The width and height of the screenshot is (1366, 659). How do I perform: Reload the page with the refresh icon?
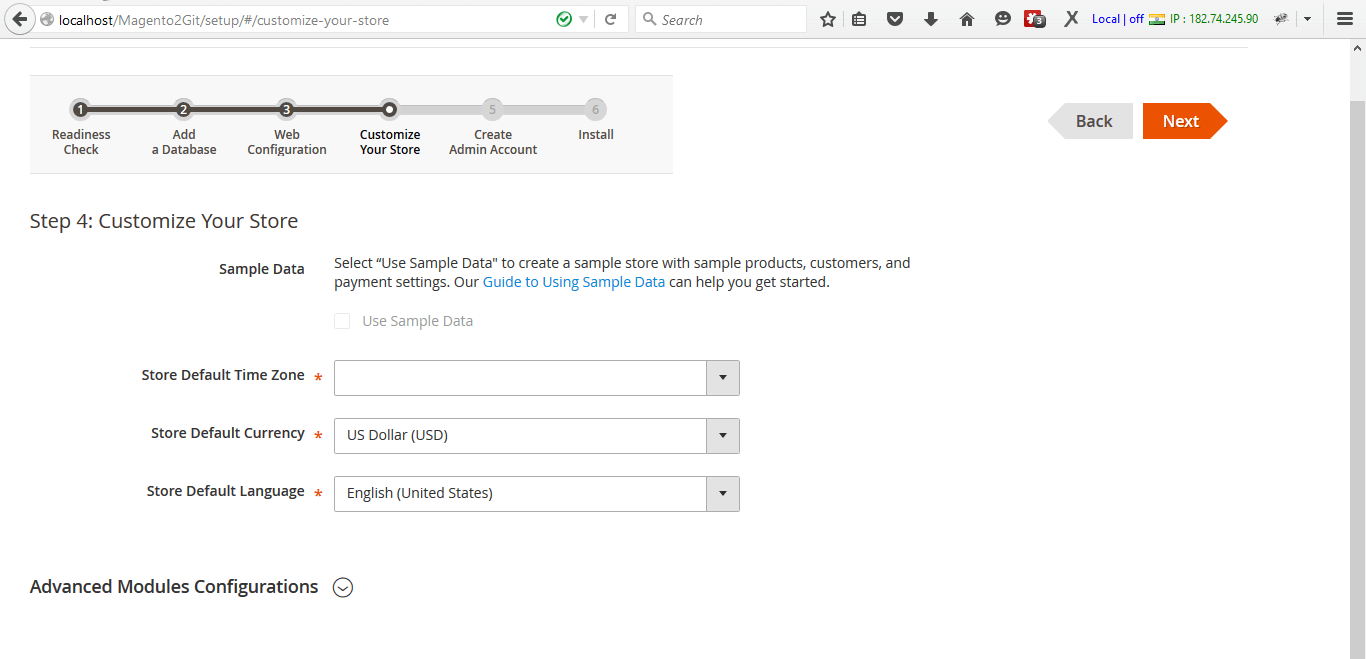coord(610,19)
